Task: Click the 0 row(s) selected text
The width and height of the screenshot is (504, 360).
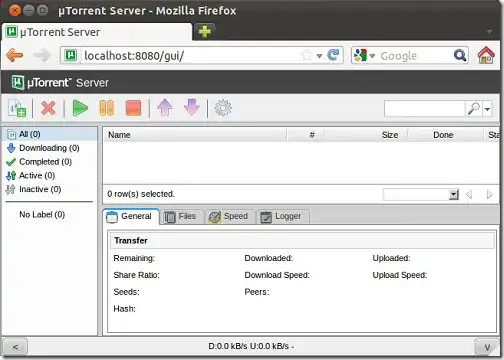Action: pyautogui.click(x=141, y=194)
